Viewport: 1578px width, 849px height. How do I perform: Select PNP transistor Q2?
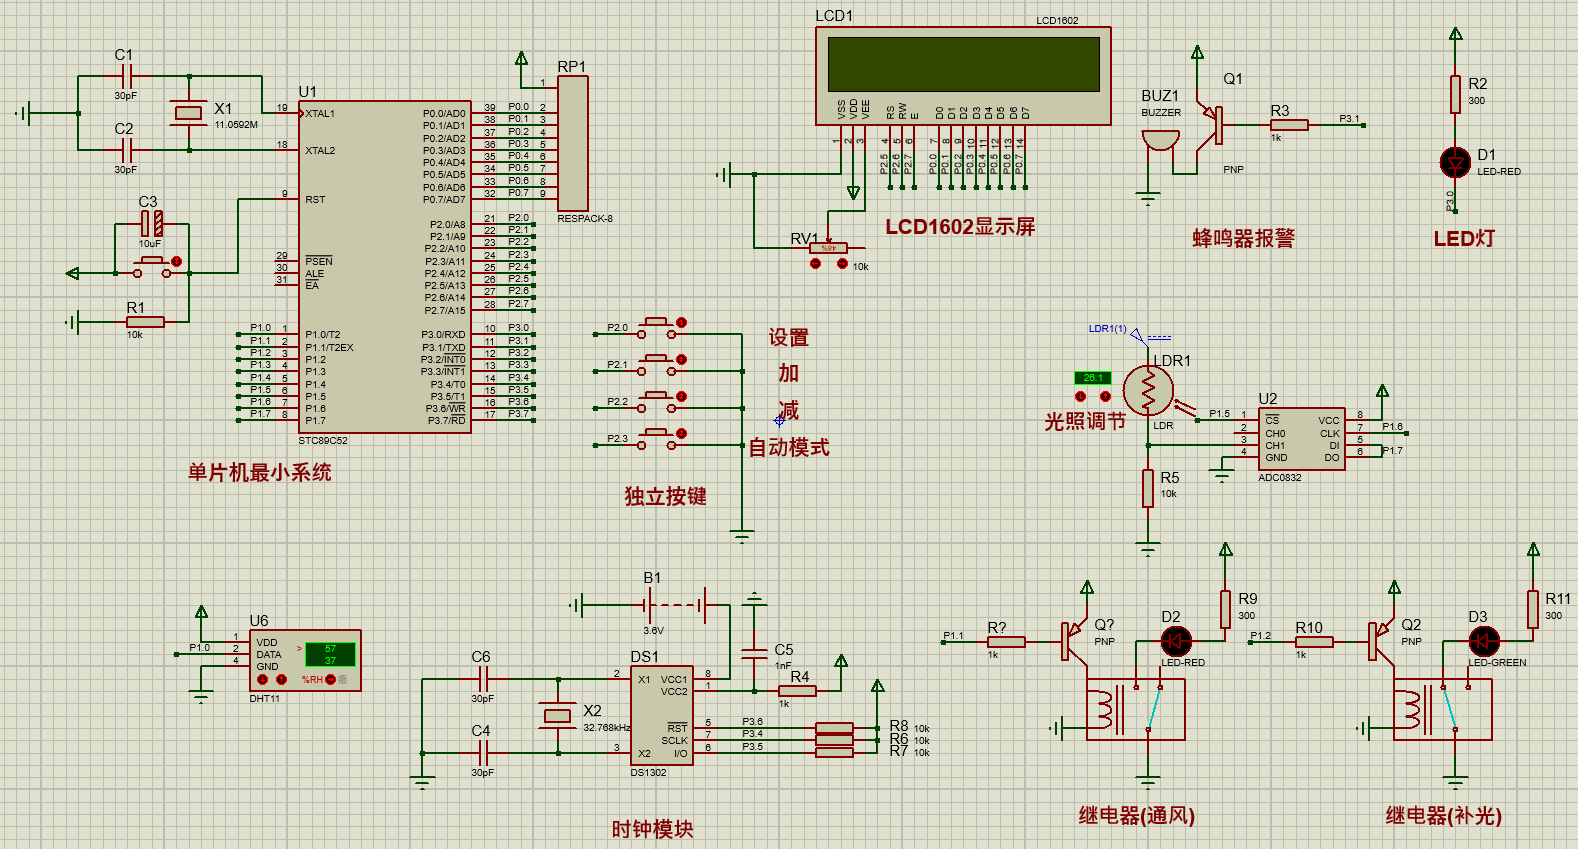click(x=1380, y=641)
